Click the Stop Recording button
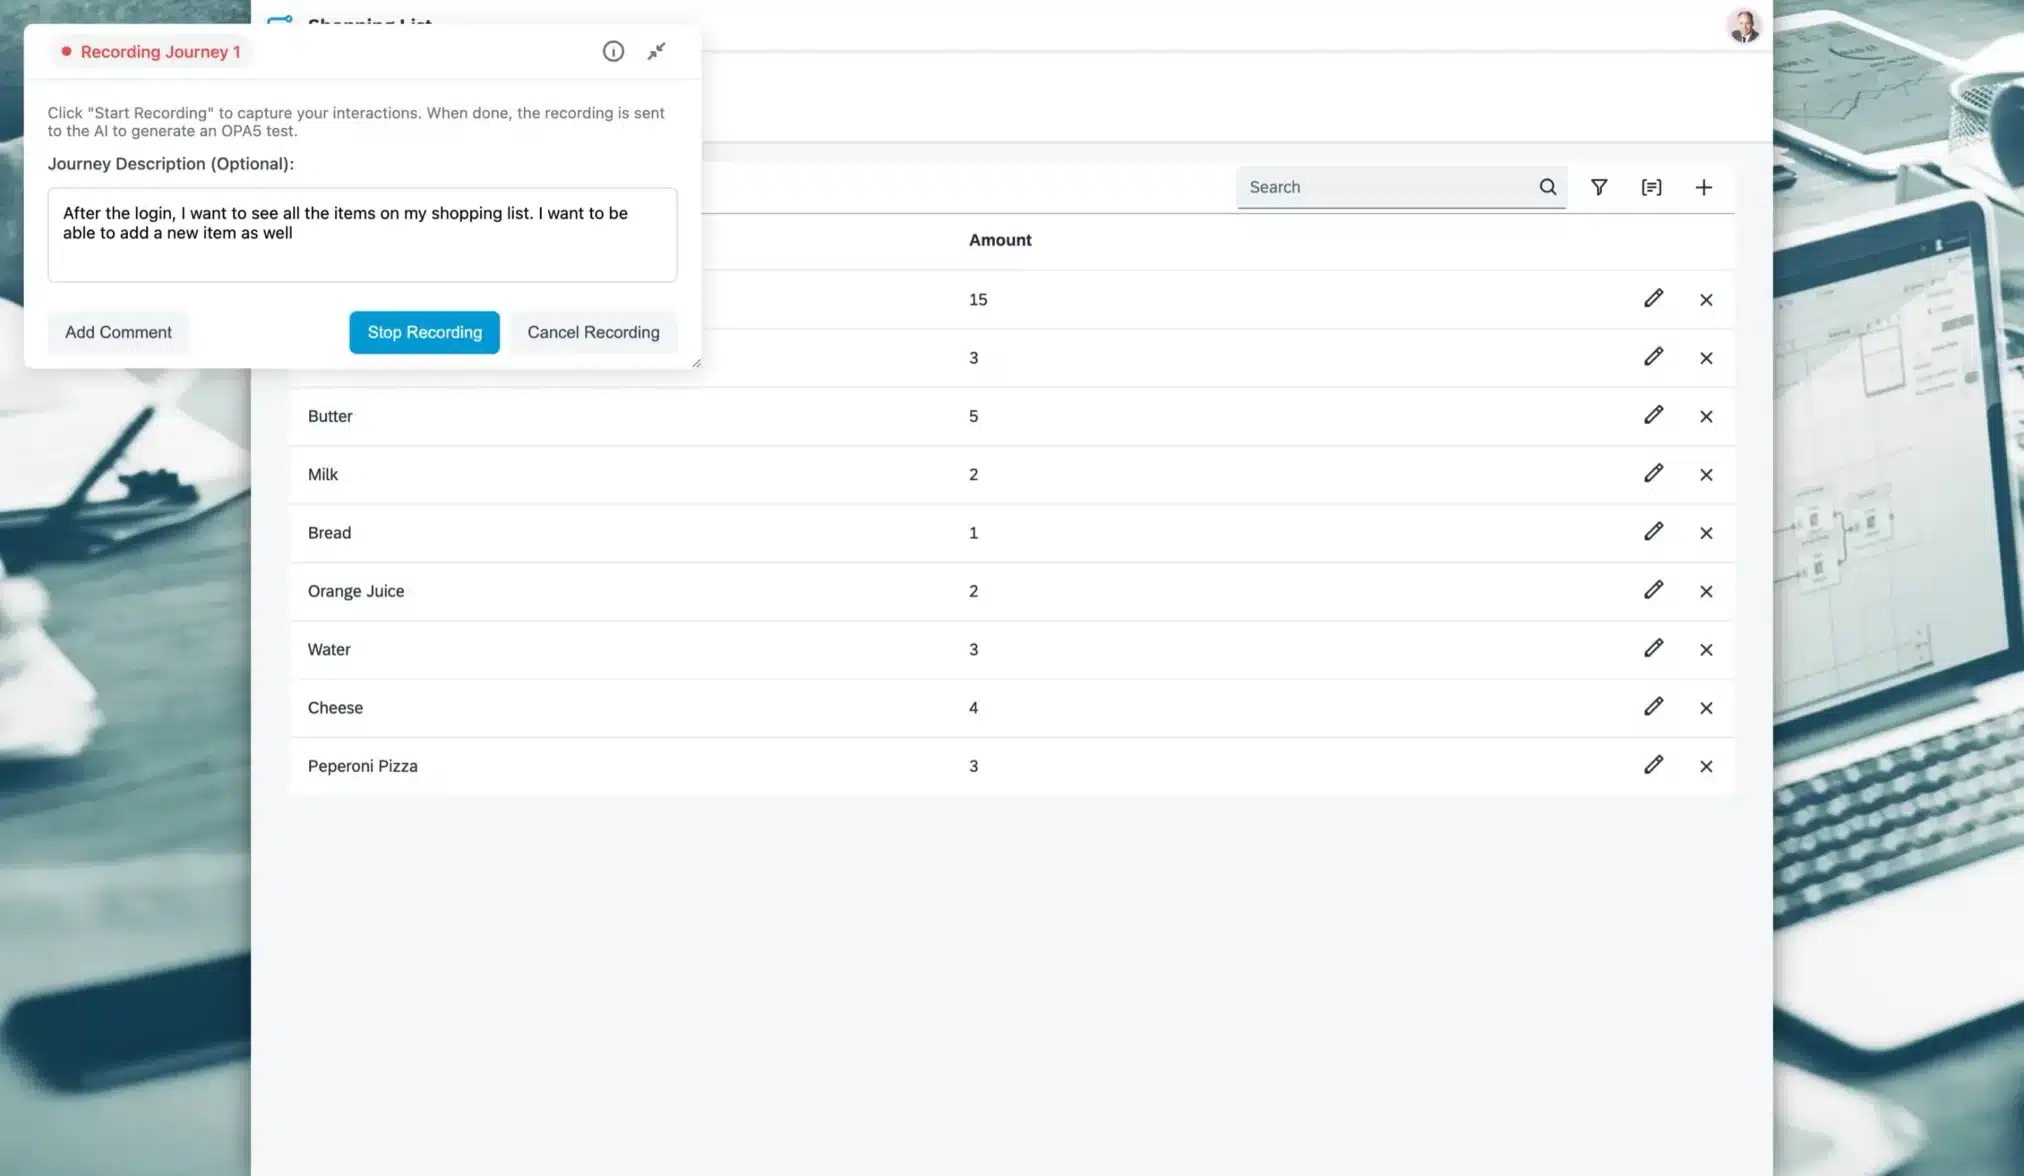This screenshot has height=1176, width=2024. pos(424,332)
